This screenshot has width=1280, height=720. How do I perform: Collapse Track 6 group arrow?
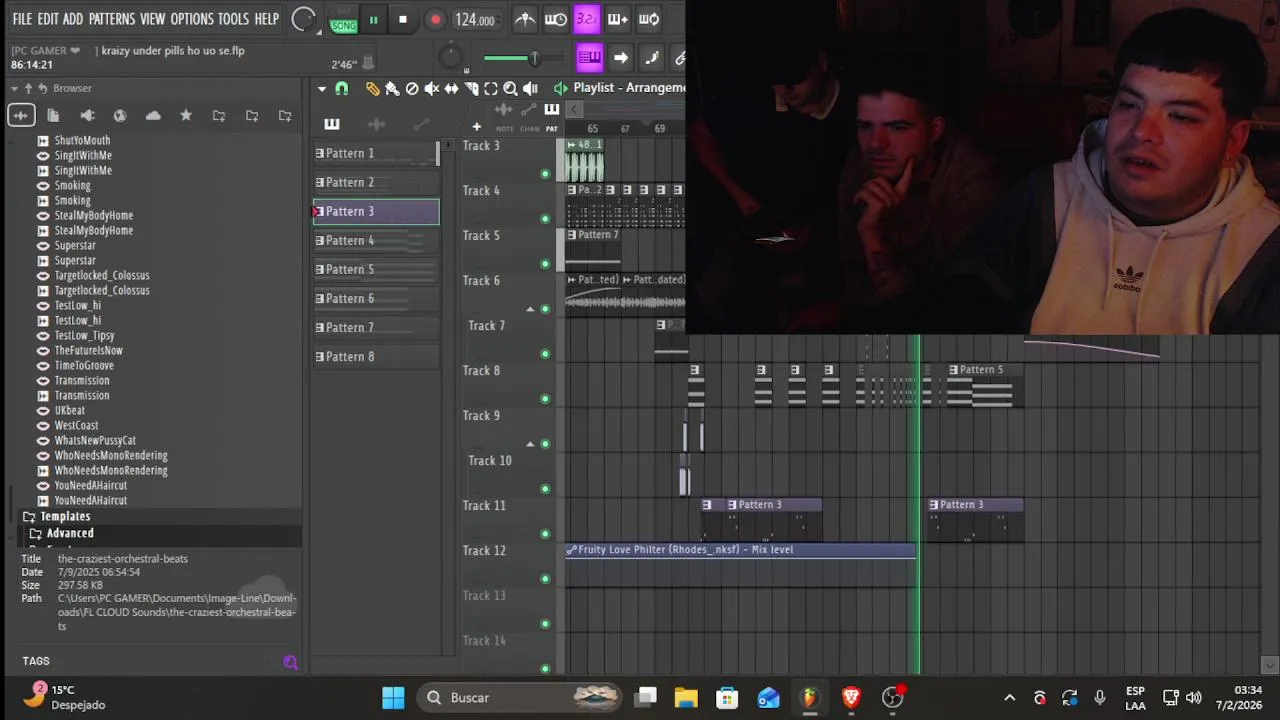[x=531, y=308]
